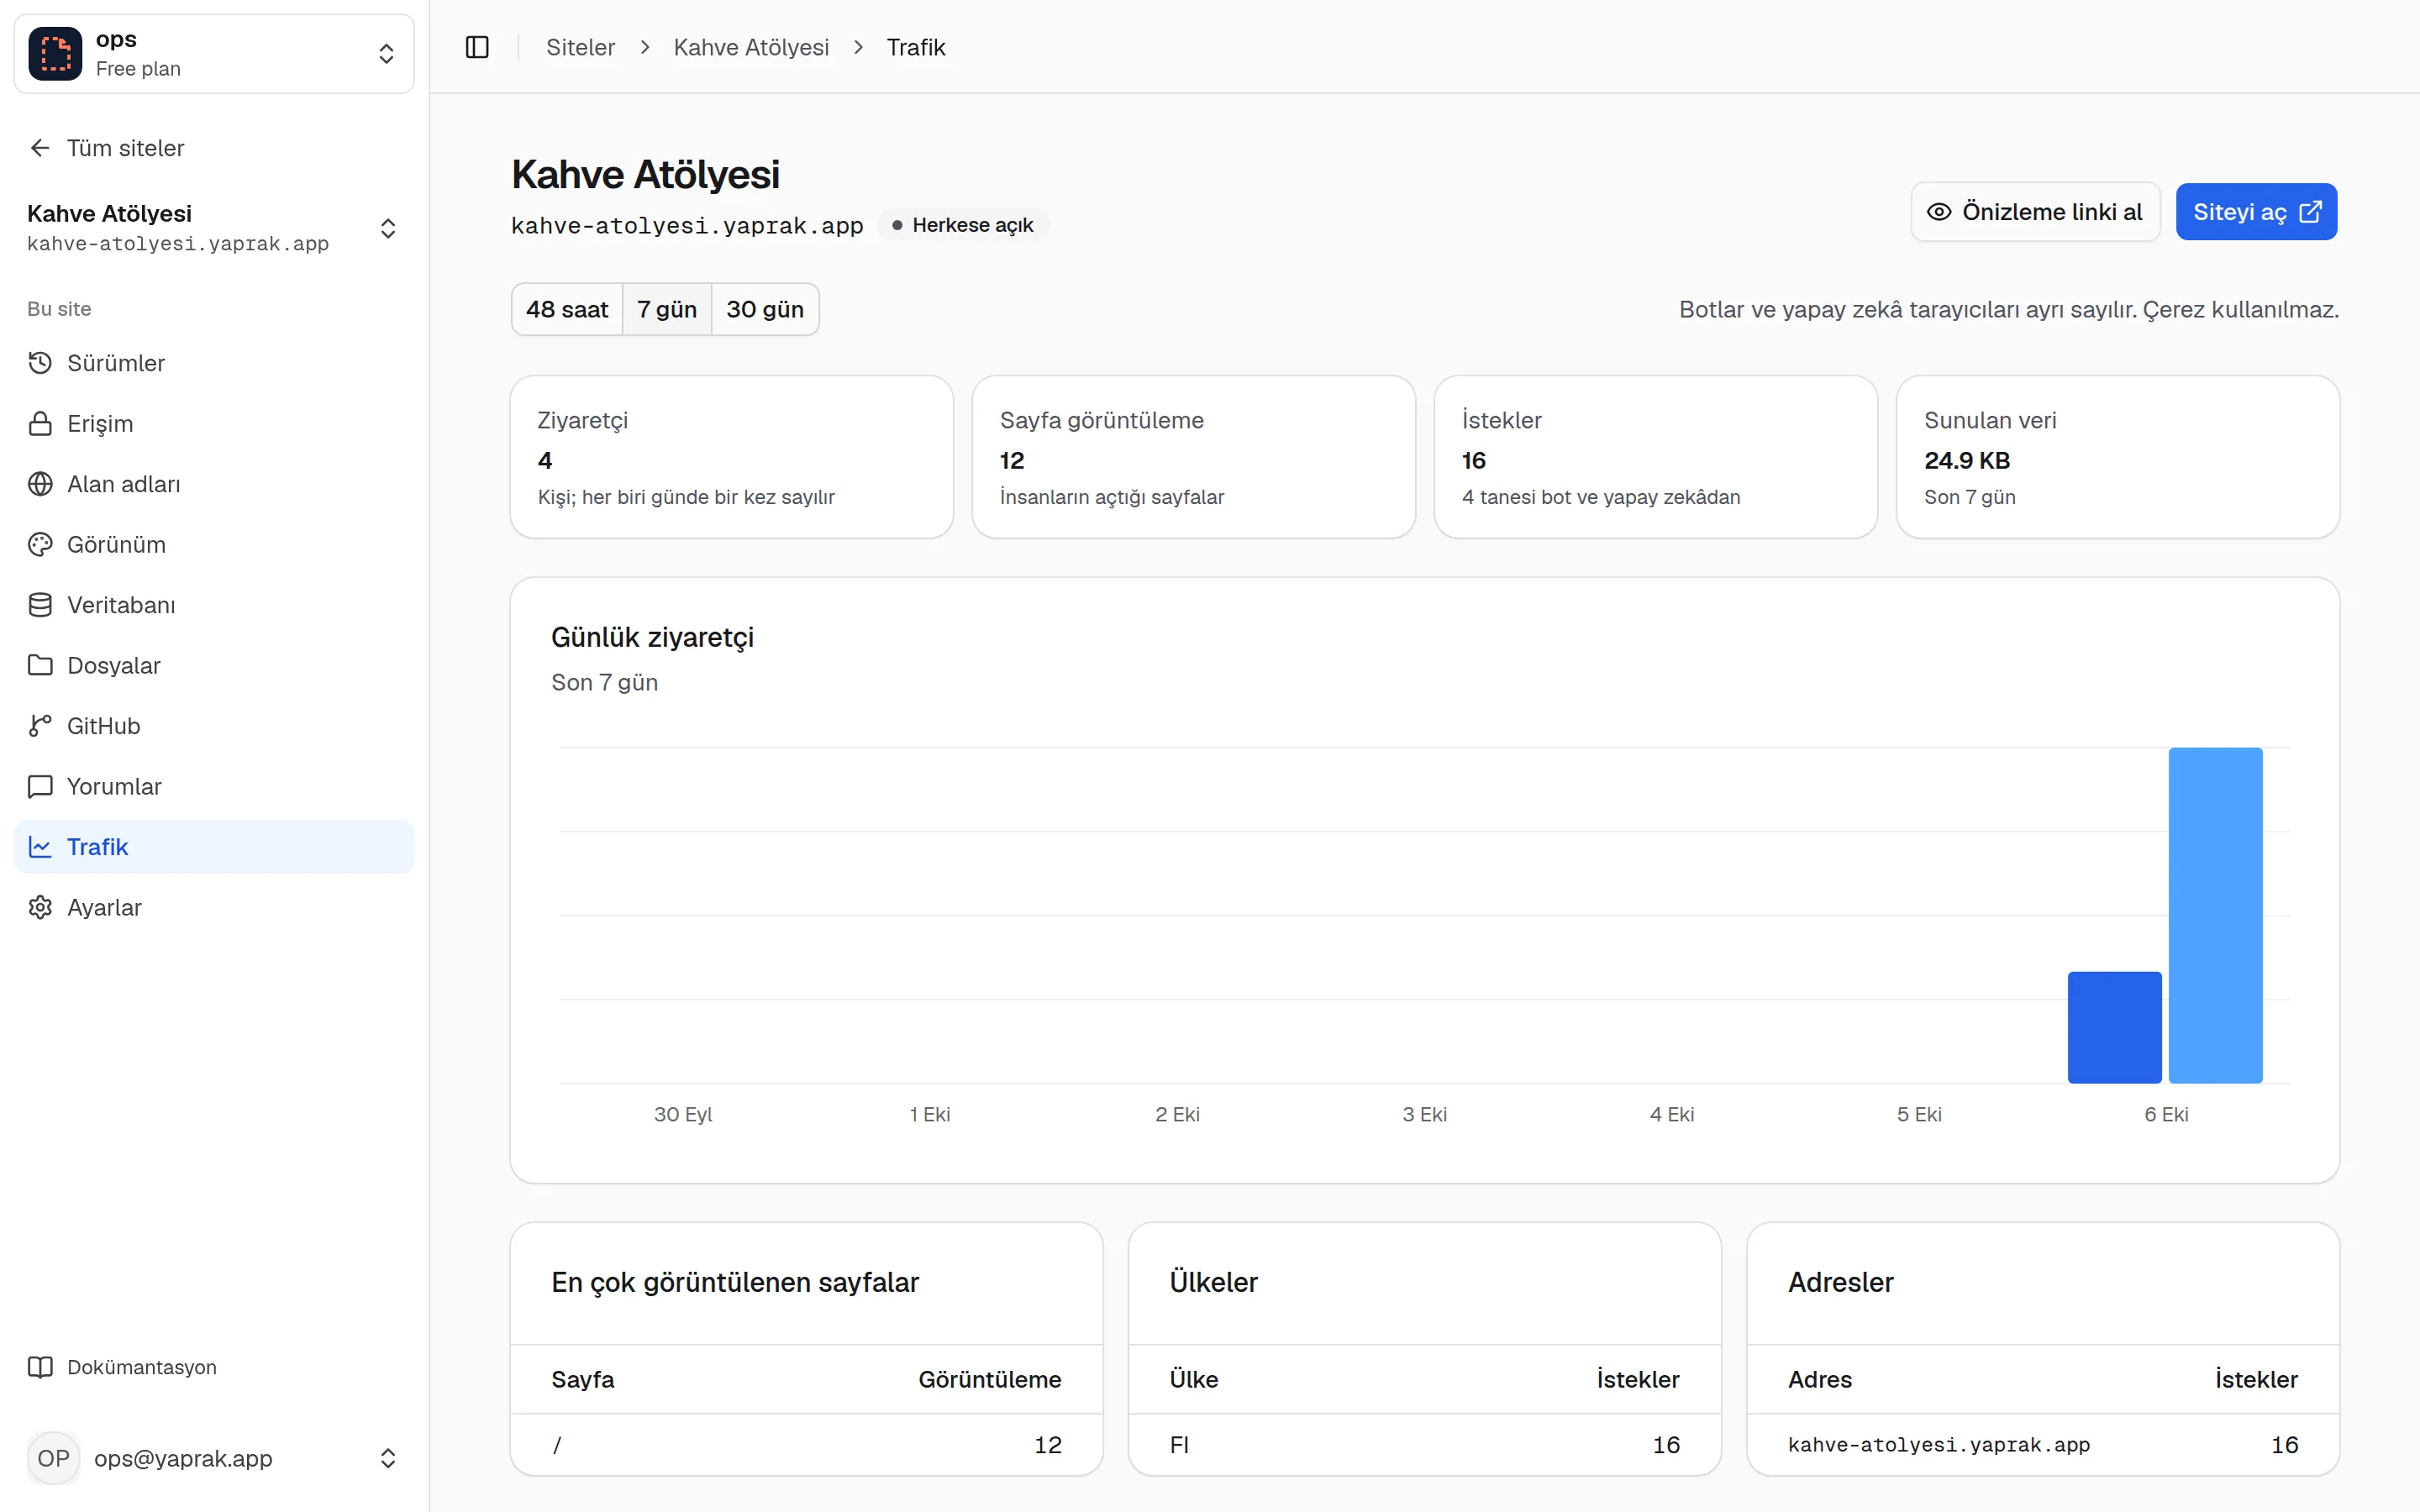Click the external link icon in Siteyi aç
Viewport: 2420px width, 1512px height.
[2310, 212]
